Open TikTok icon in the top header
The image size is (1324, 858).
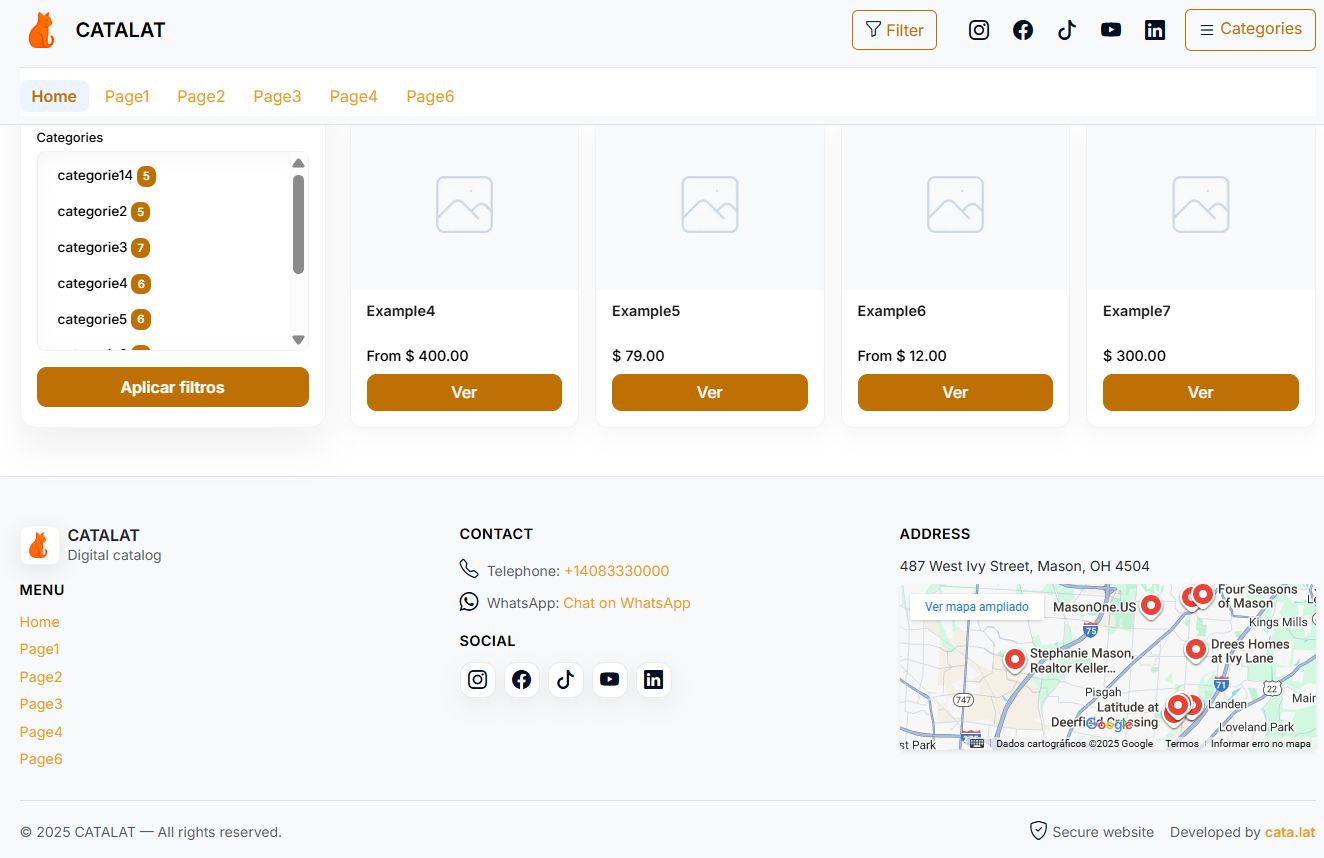click(x=1067, y=30)
